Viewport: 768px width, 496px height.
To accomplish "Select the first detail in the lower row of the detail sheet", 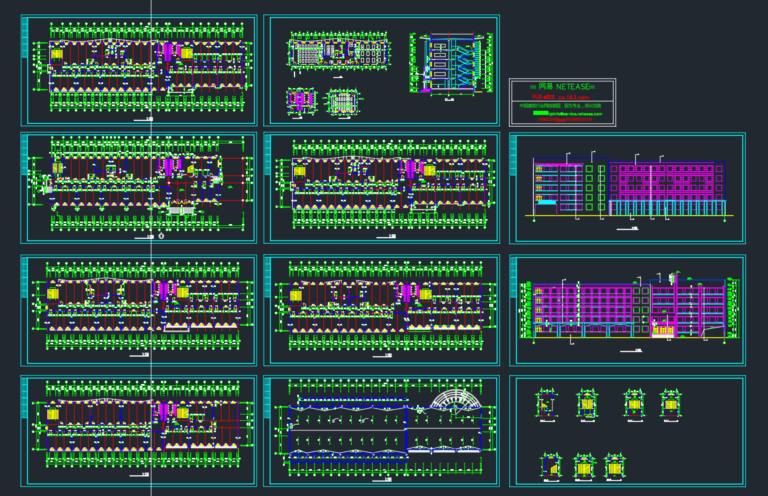I will (551, 467).
